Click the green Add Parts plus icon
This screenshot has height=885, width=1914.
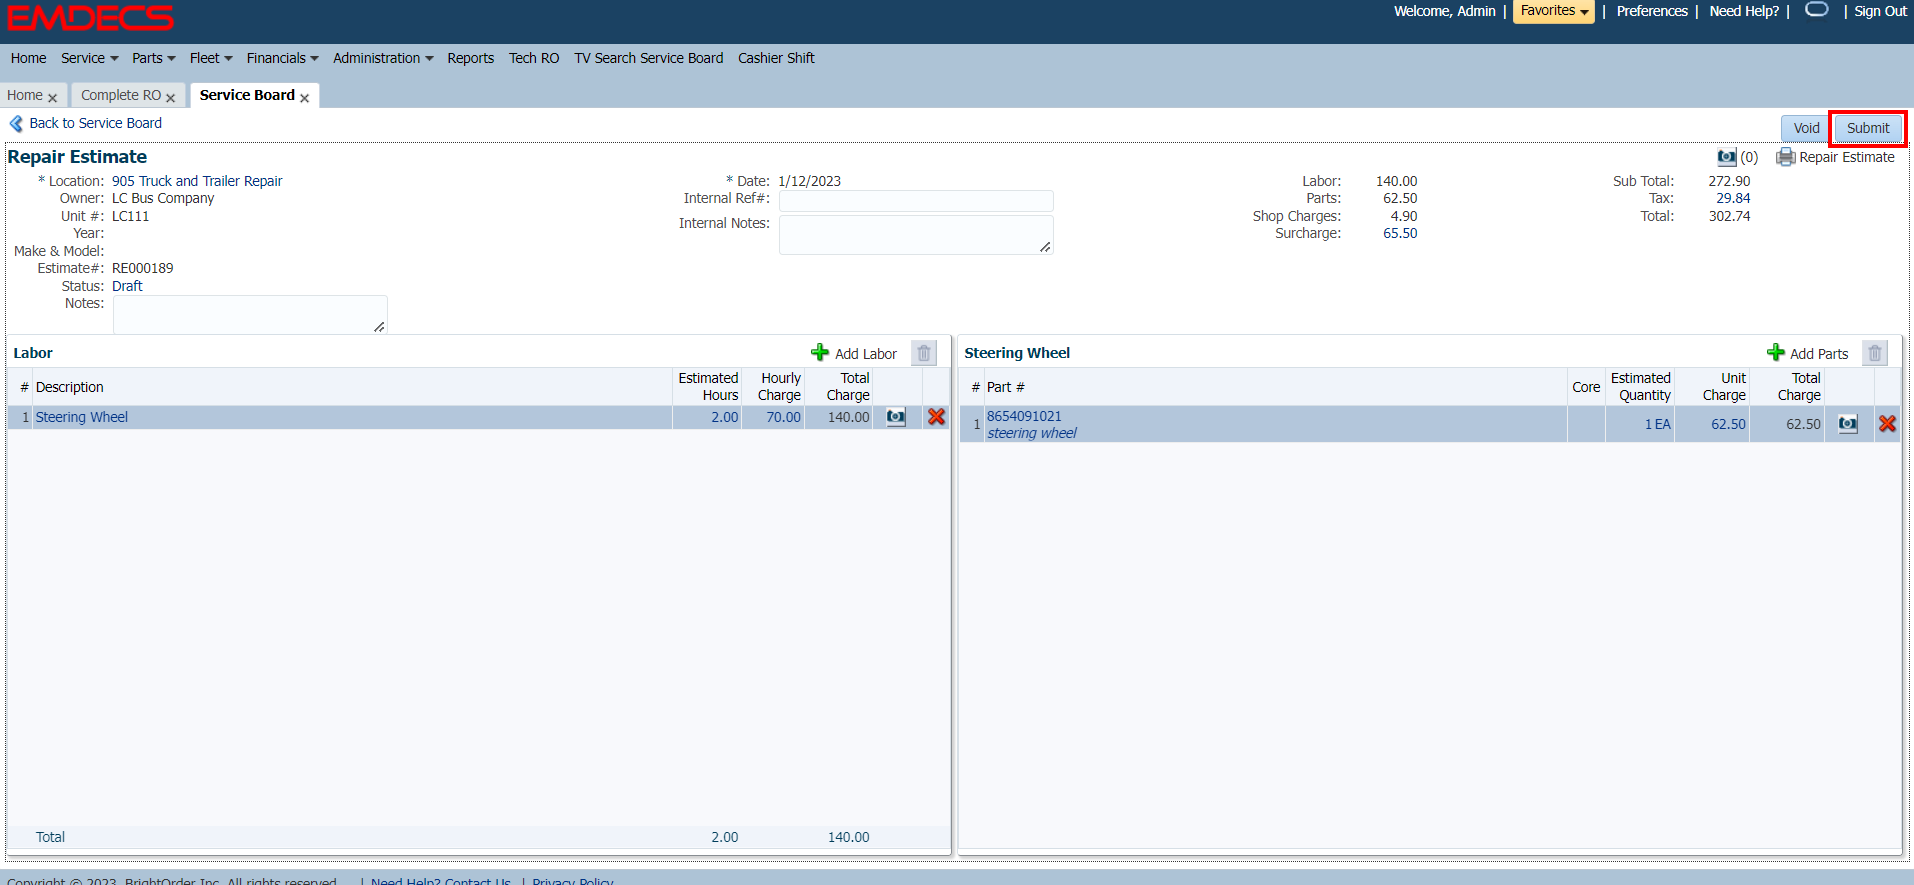[x=1775, y=353]
